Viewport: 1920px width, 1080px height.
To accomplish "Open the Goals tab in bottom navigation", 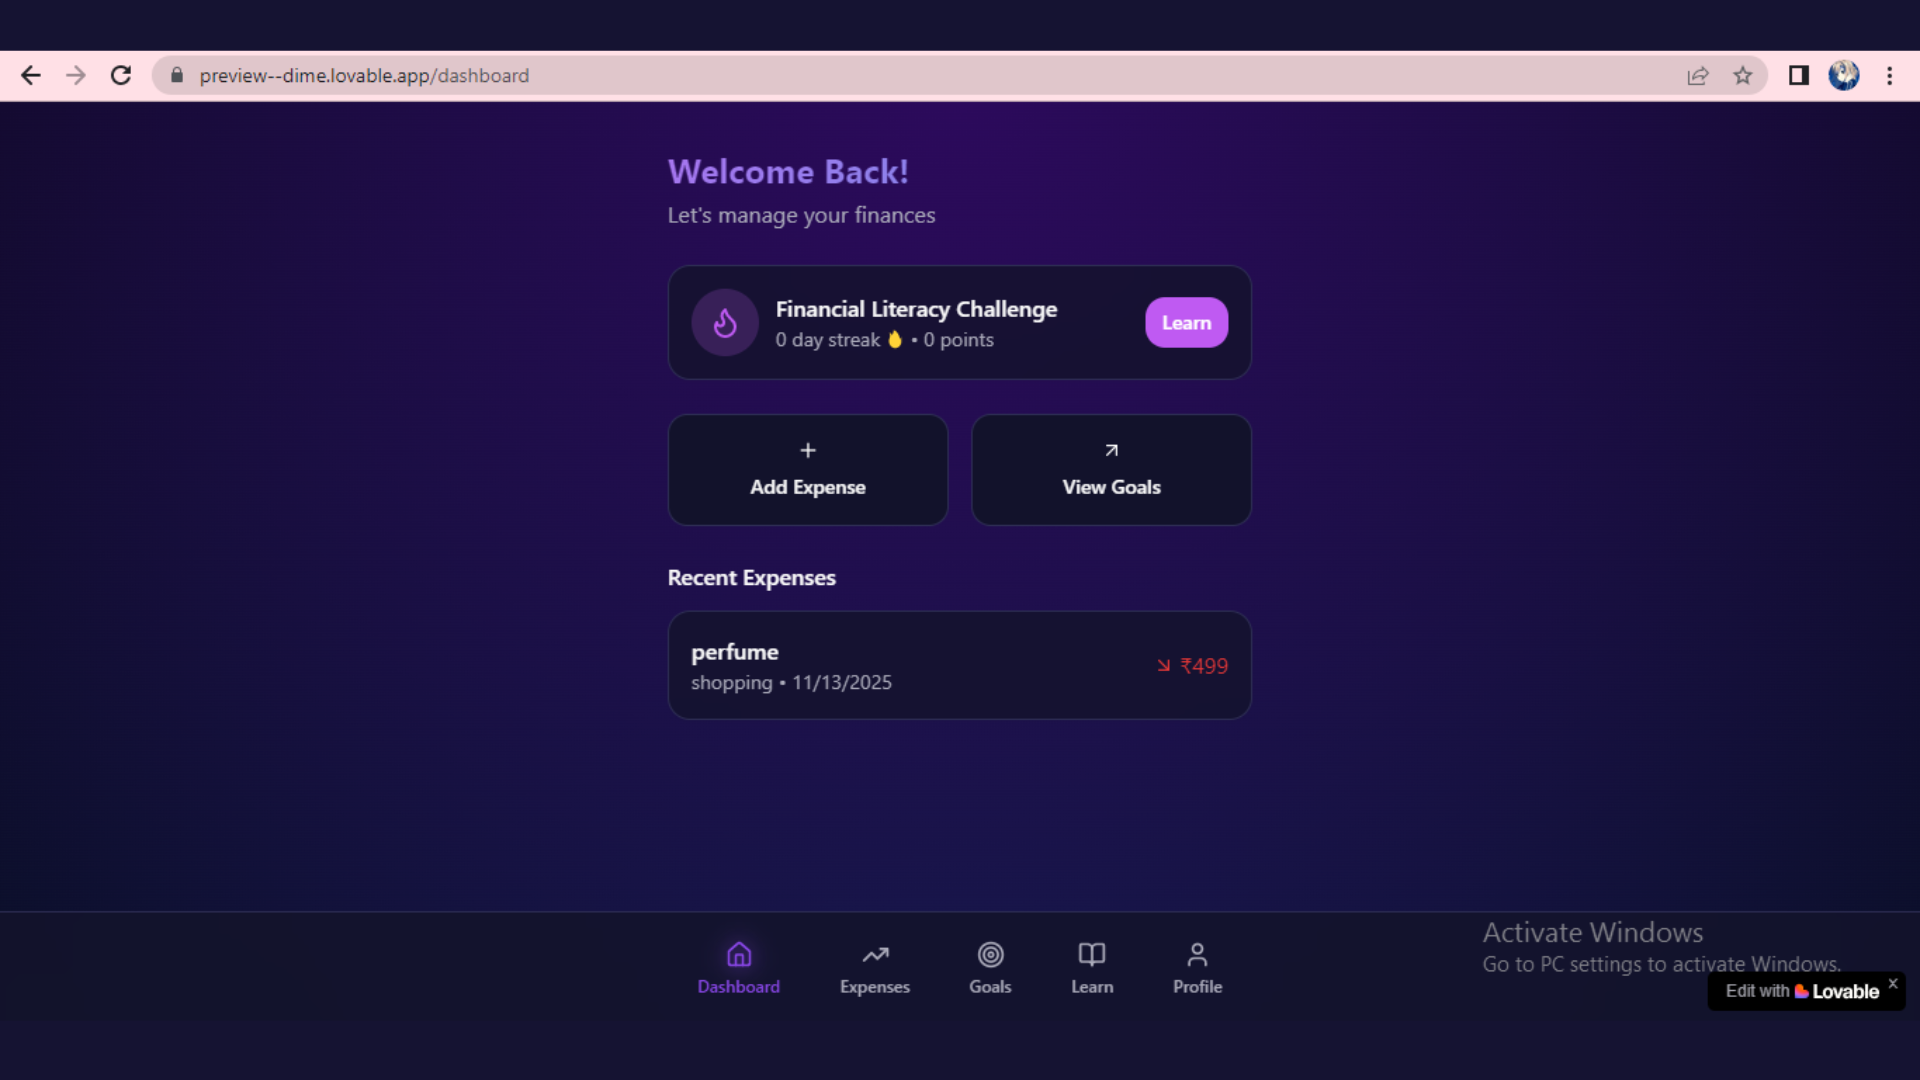I will click(990, 968).
